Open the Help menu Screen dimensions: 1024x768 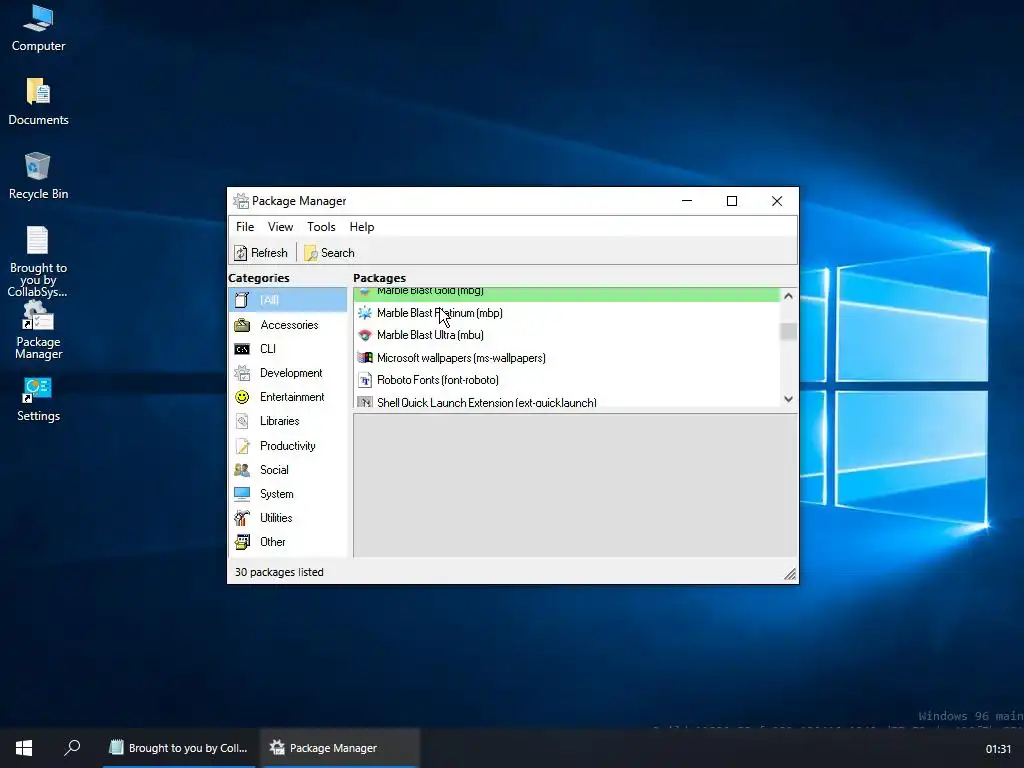point(362,227)
